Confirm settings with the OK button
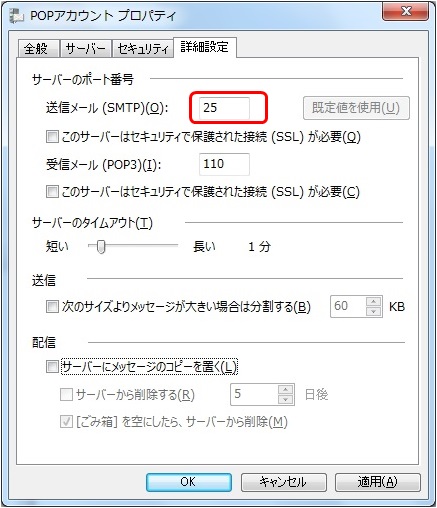Screen dimensions: 437x508 tap(189, 482)
